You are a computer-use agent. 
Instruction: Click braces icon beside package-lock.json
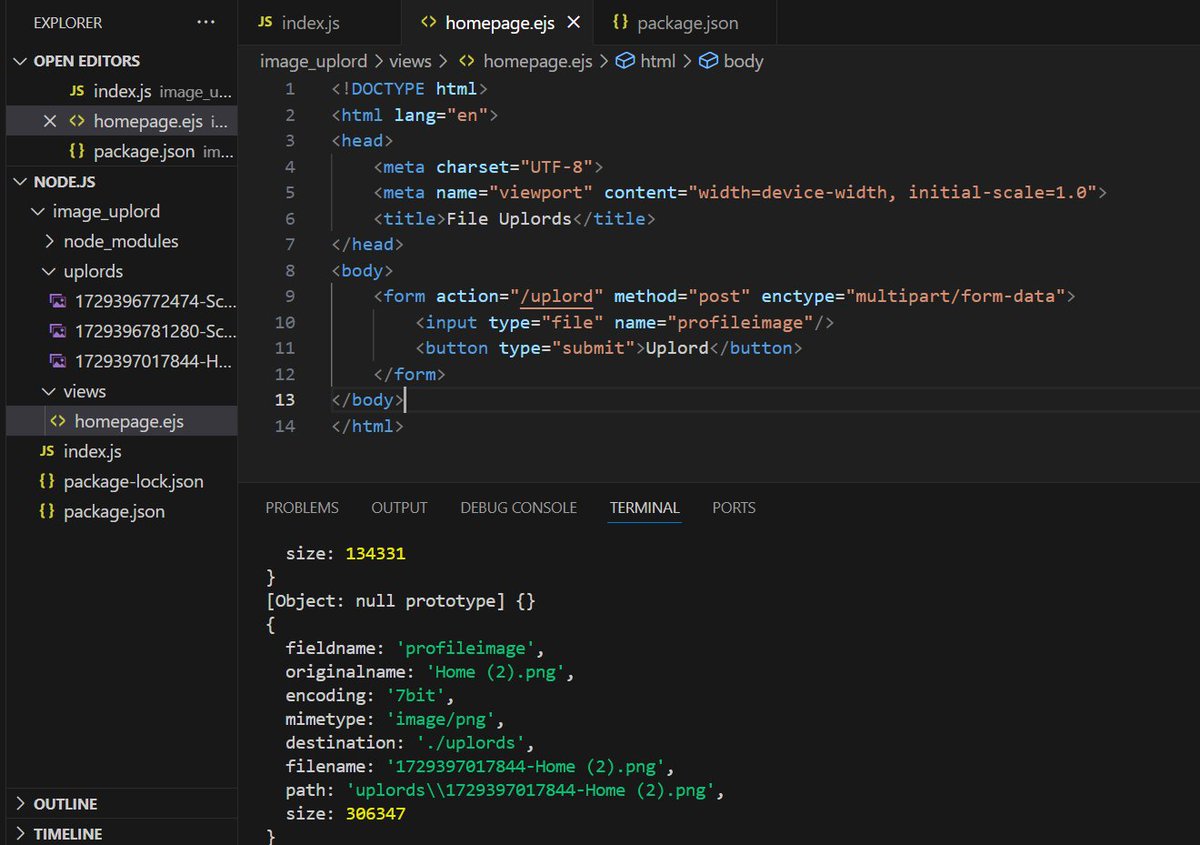coord(47,481)
